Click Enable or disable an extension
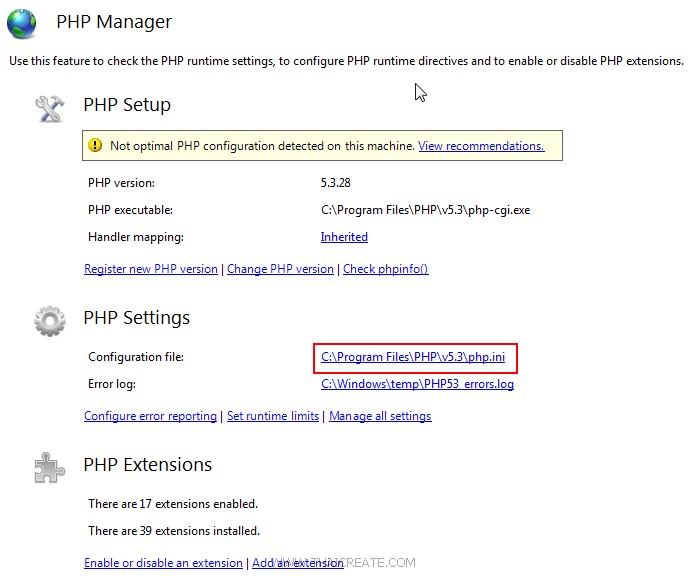This screenshot has height=588, width=689. click(x=163, y=563)
